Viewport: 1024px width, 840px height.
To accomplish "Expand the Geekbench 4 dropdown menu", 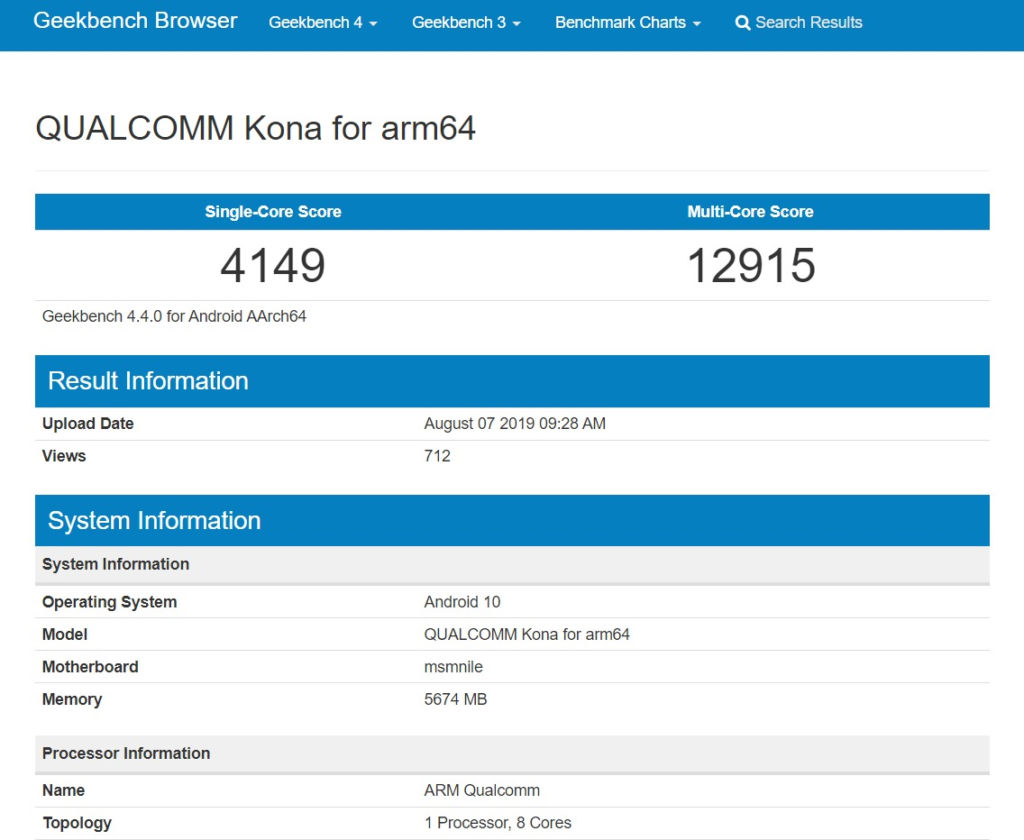I will (323, 23).
